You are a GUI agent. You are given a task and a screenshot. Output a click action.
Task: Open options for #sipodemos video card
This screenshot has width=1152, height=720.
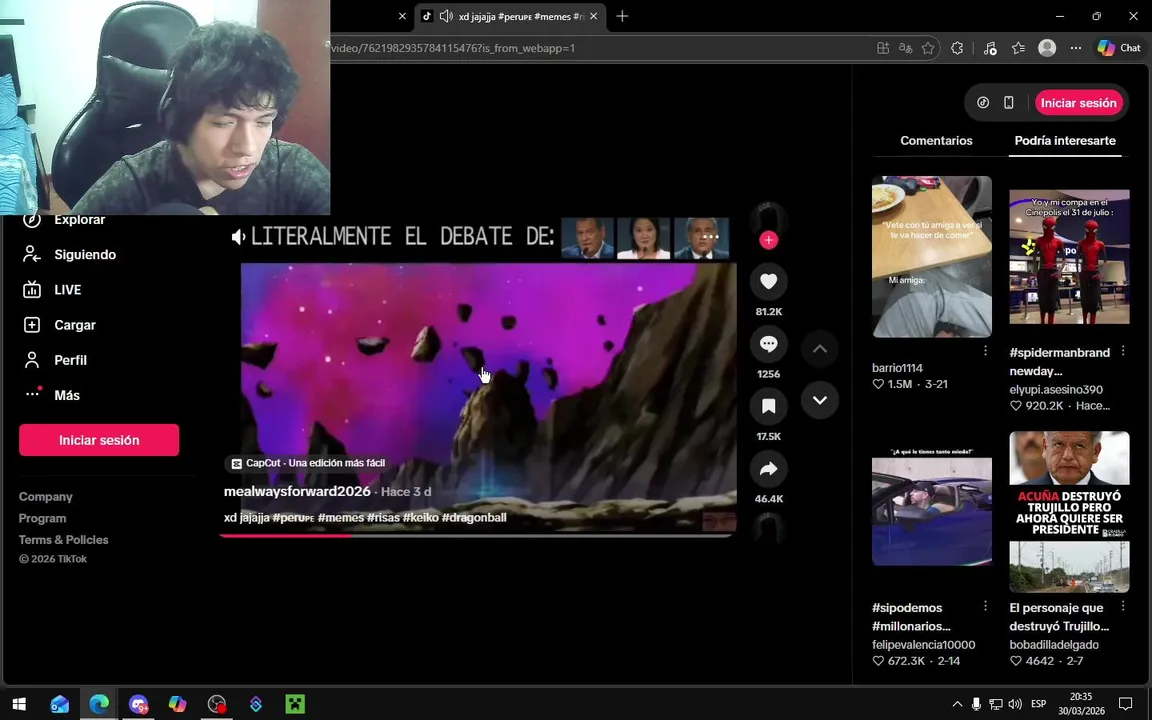click(985, 606)
